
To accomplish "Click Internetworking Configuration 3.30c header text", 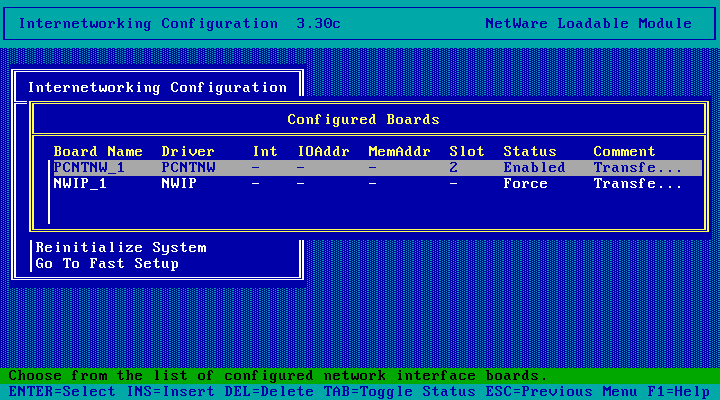I will pos(180,23).
